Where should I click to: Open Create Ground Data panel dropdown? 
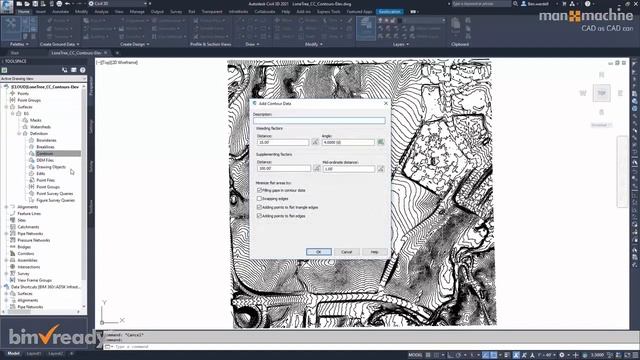tap(60, 44)
